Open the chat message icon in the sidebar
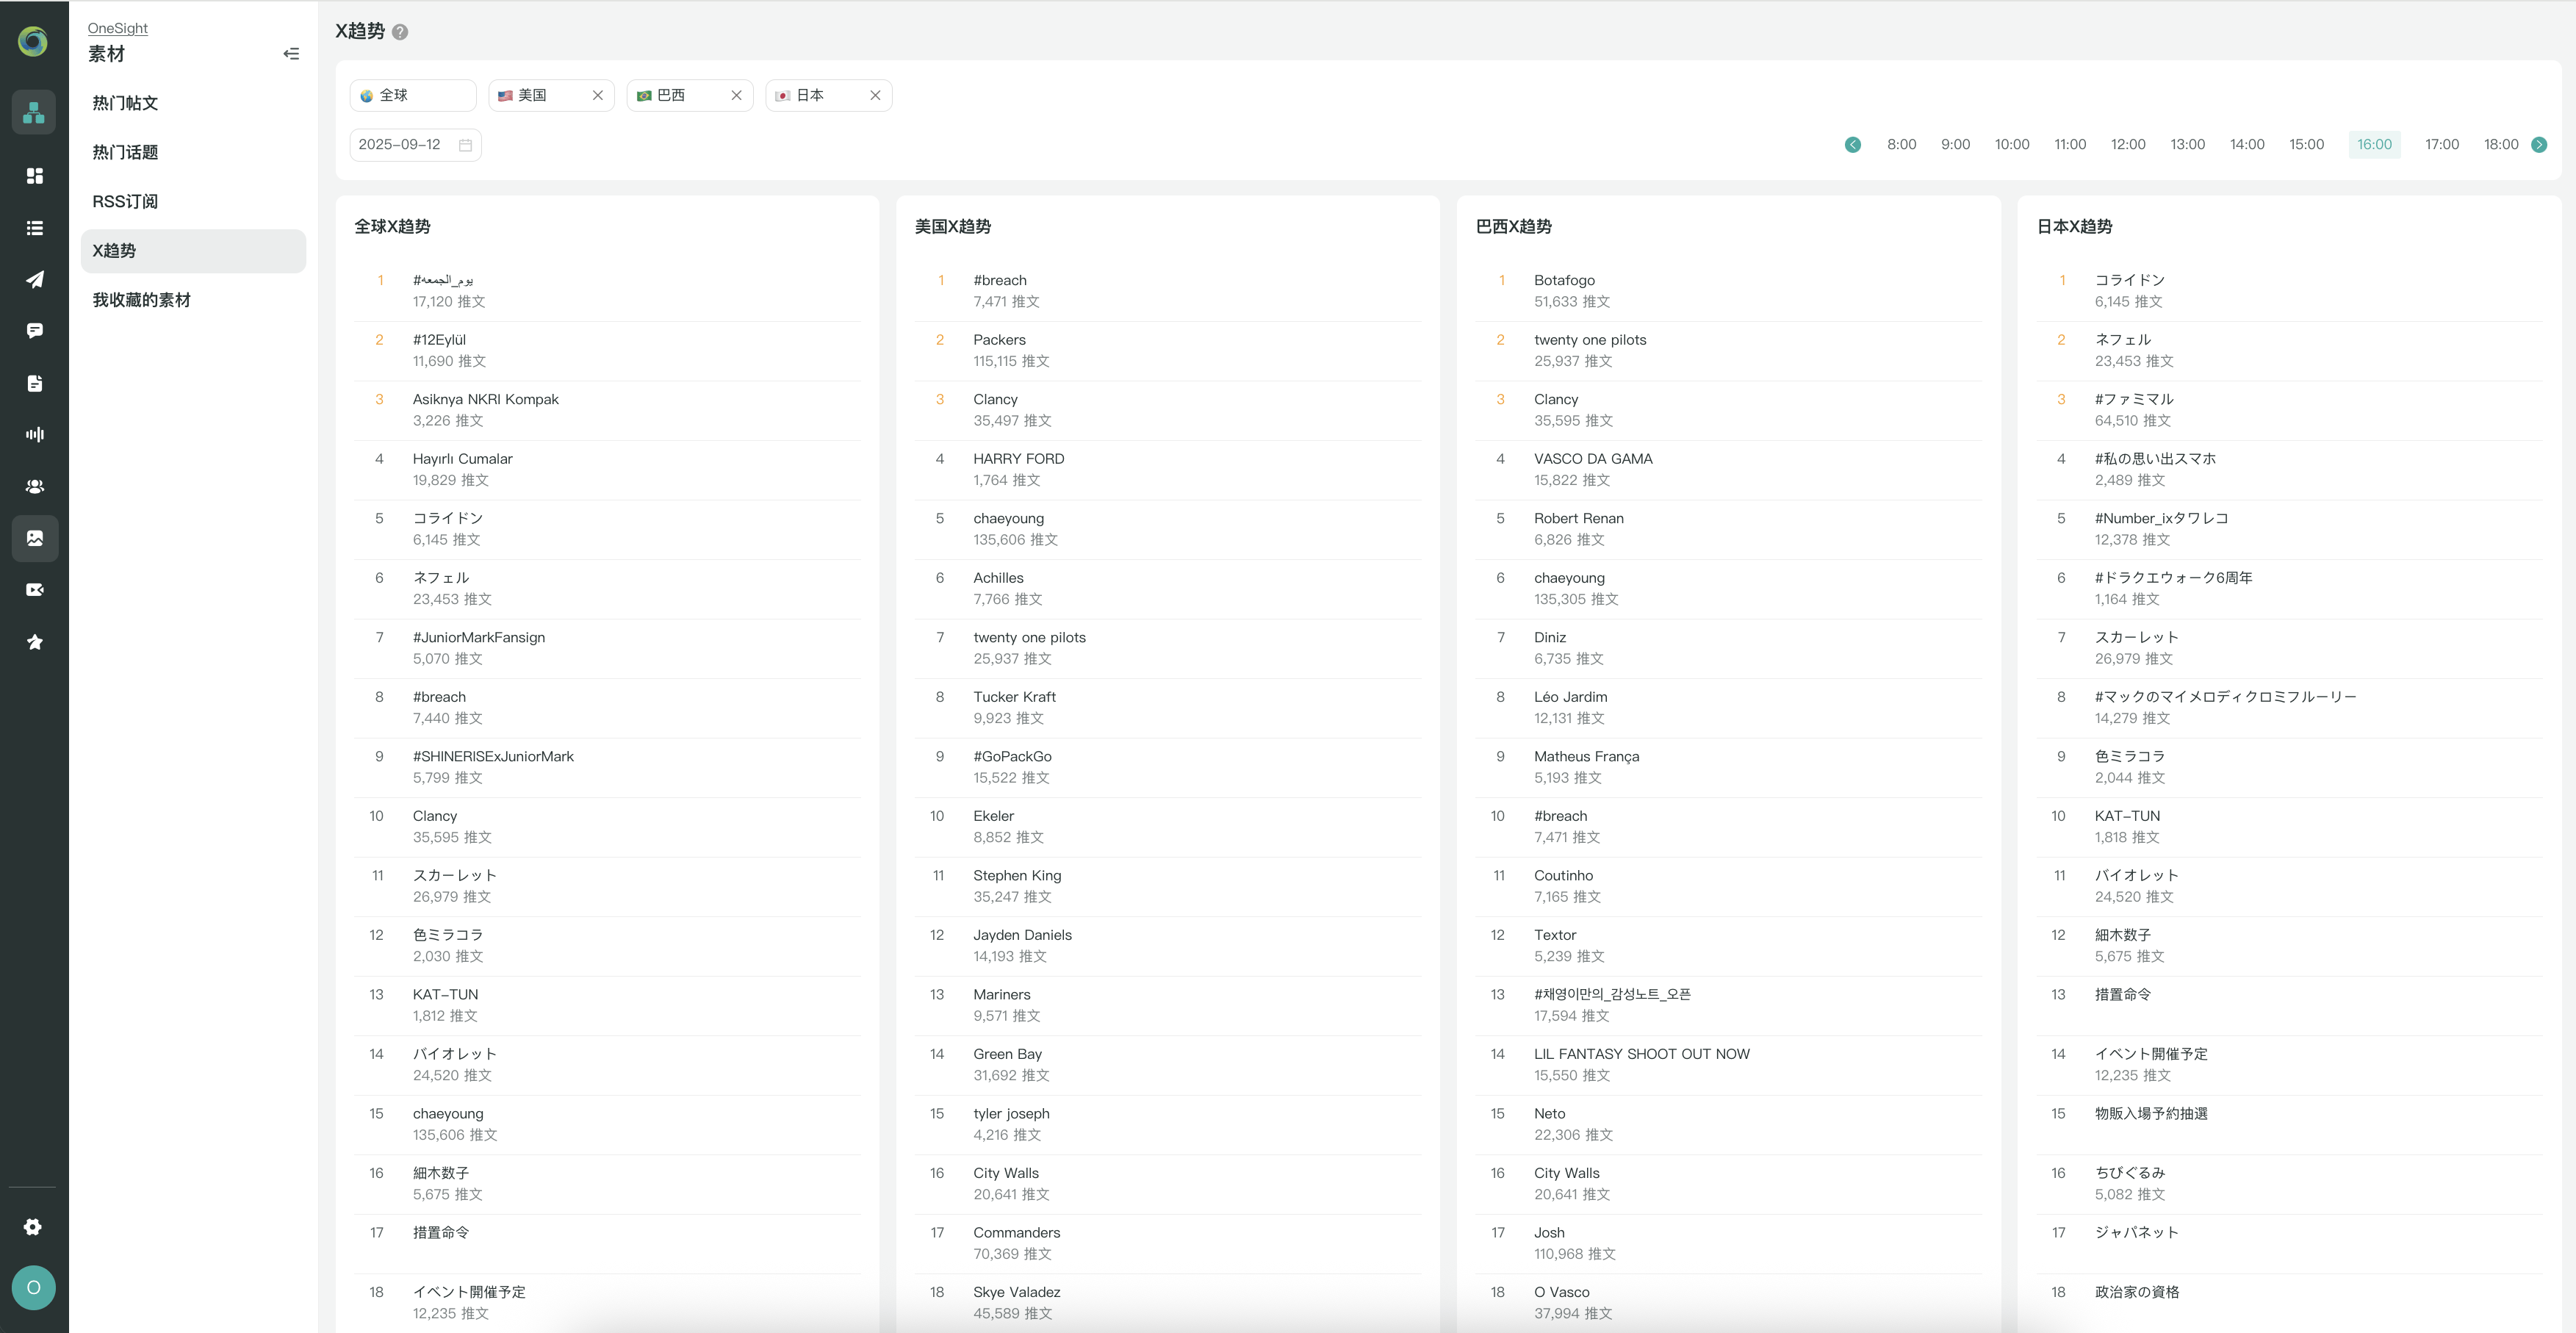The height and width of the screenshot is (1333, 2576). point(34,331)
